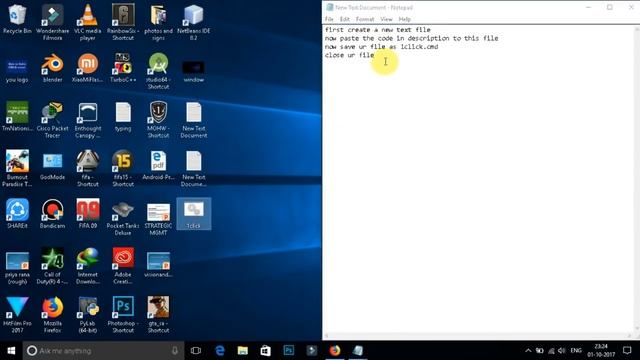Select the Adobe Creative Cloud desktop icon
The image size is (640, 360).
(x=123, y=266)
